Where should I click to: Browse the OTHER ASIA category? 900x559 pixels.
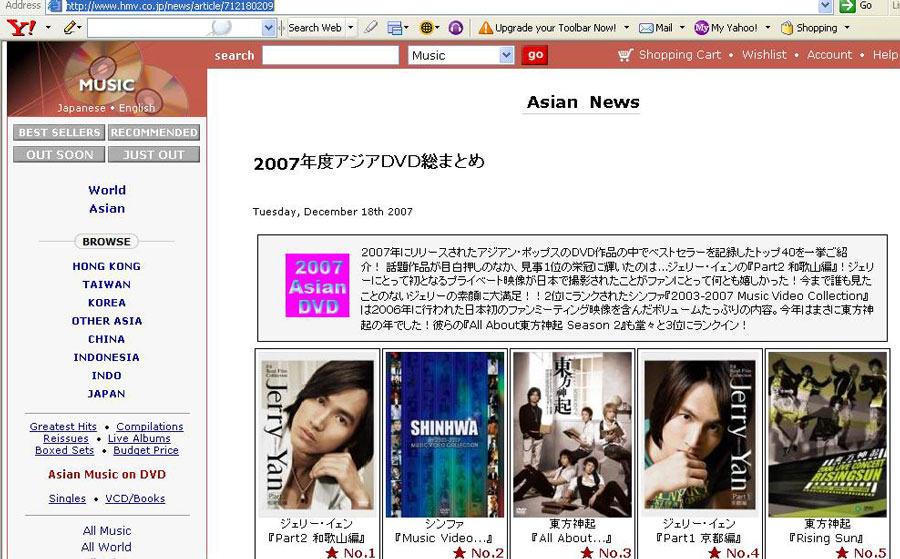[x=106, y=321]
